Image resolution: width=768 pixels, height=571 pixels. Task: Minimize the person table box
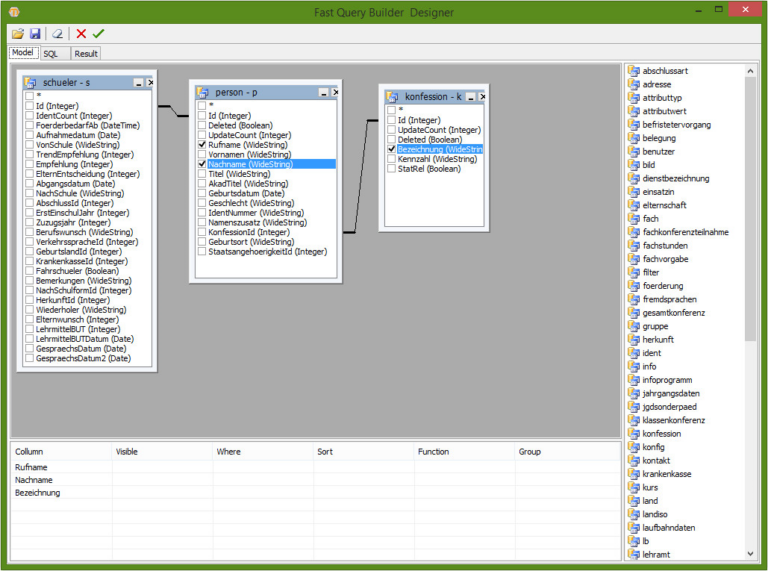click(x=323, y=92)
